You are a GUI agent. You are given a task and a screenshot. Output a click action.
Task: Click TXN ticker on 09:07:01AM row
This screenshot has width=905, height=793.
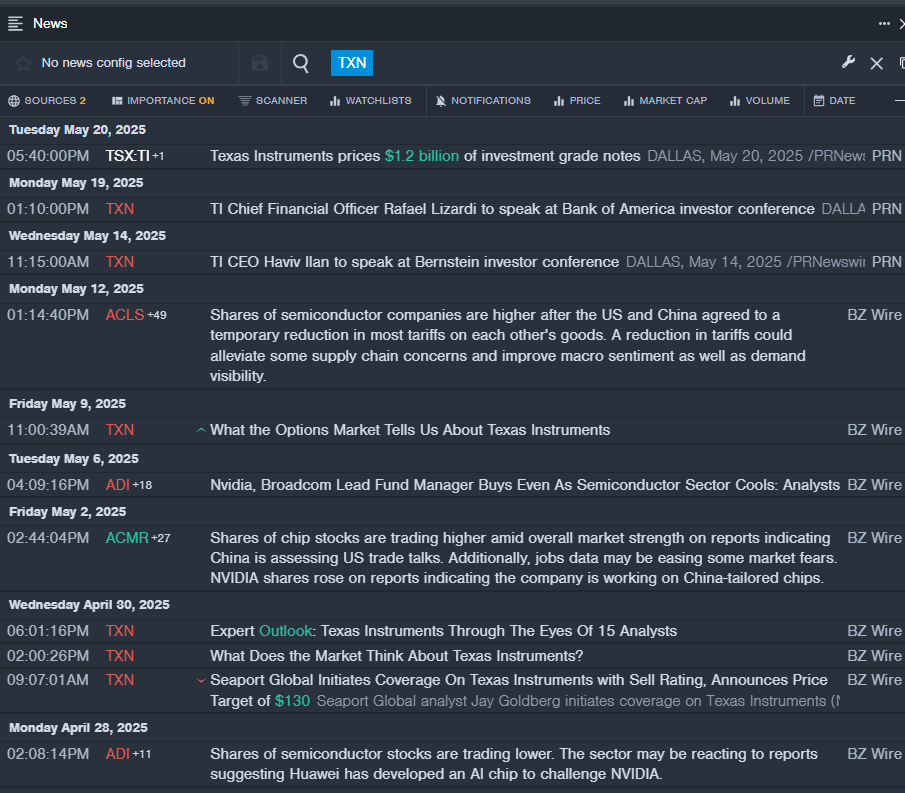click(120, 680)
